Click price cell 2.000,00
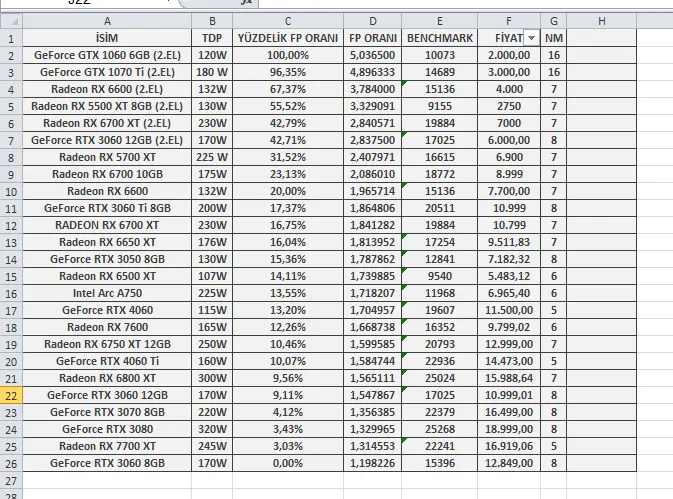Image resolution: width=673 pixels, height=499 pixels. pyautogui.click(x=509, y=55)
